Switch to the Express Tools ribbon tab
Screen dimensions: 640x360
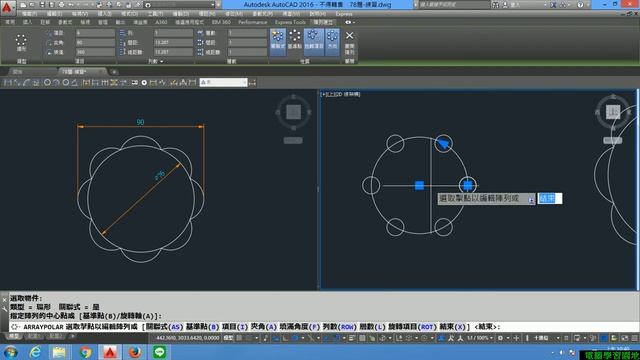tap(290, 22)
